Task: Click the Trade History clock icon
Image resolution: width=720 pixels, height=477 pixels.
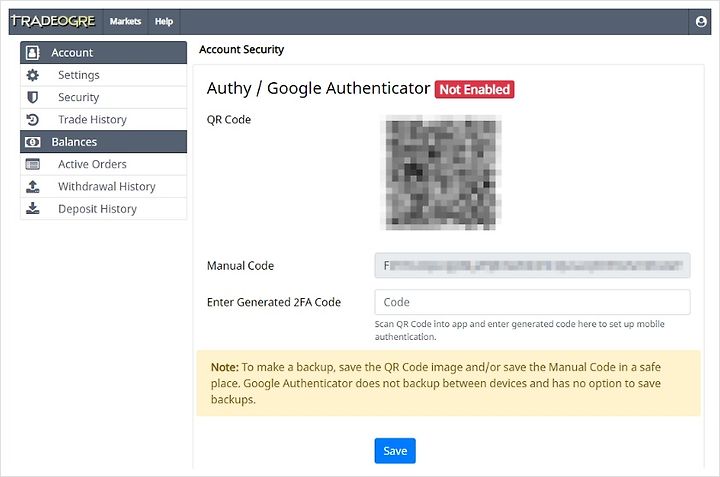Action: 33,120
